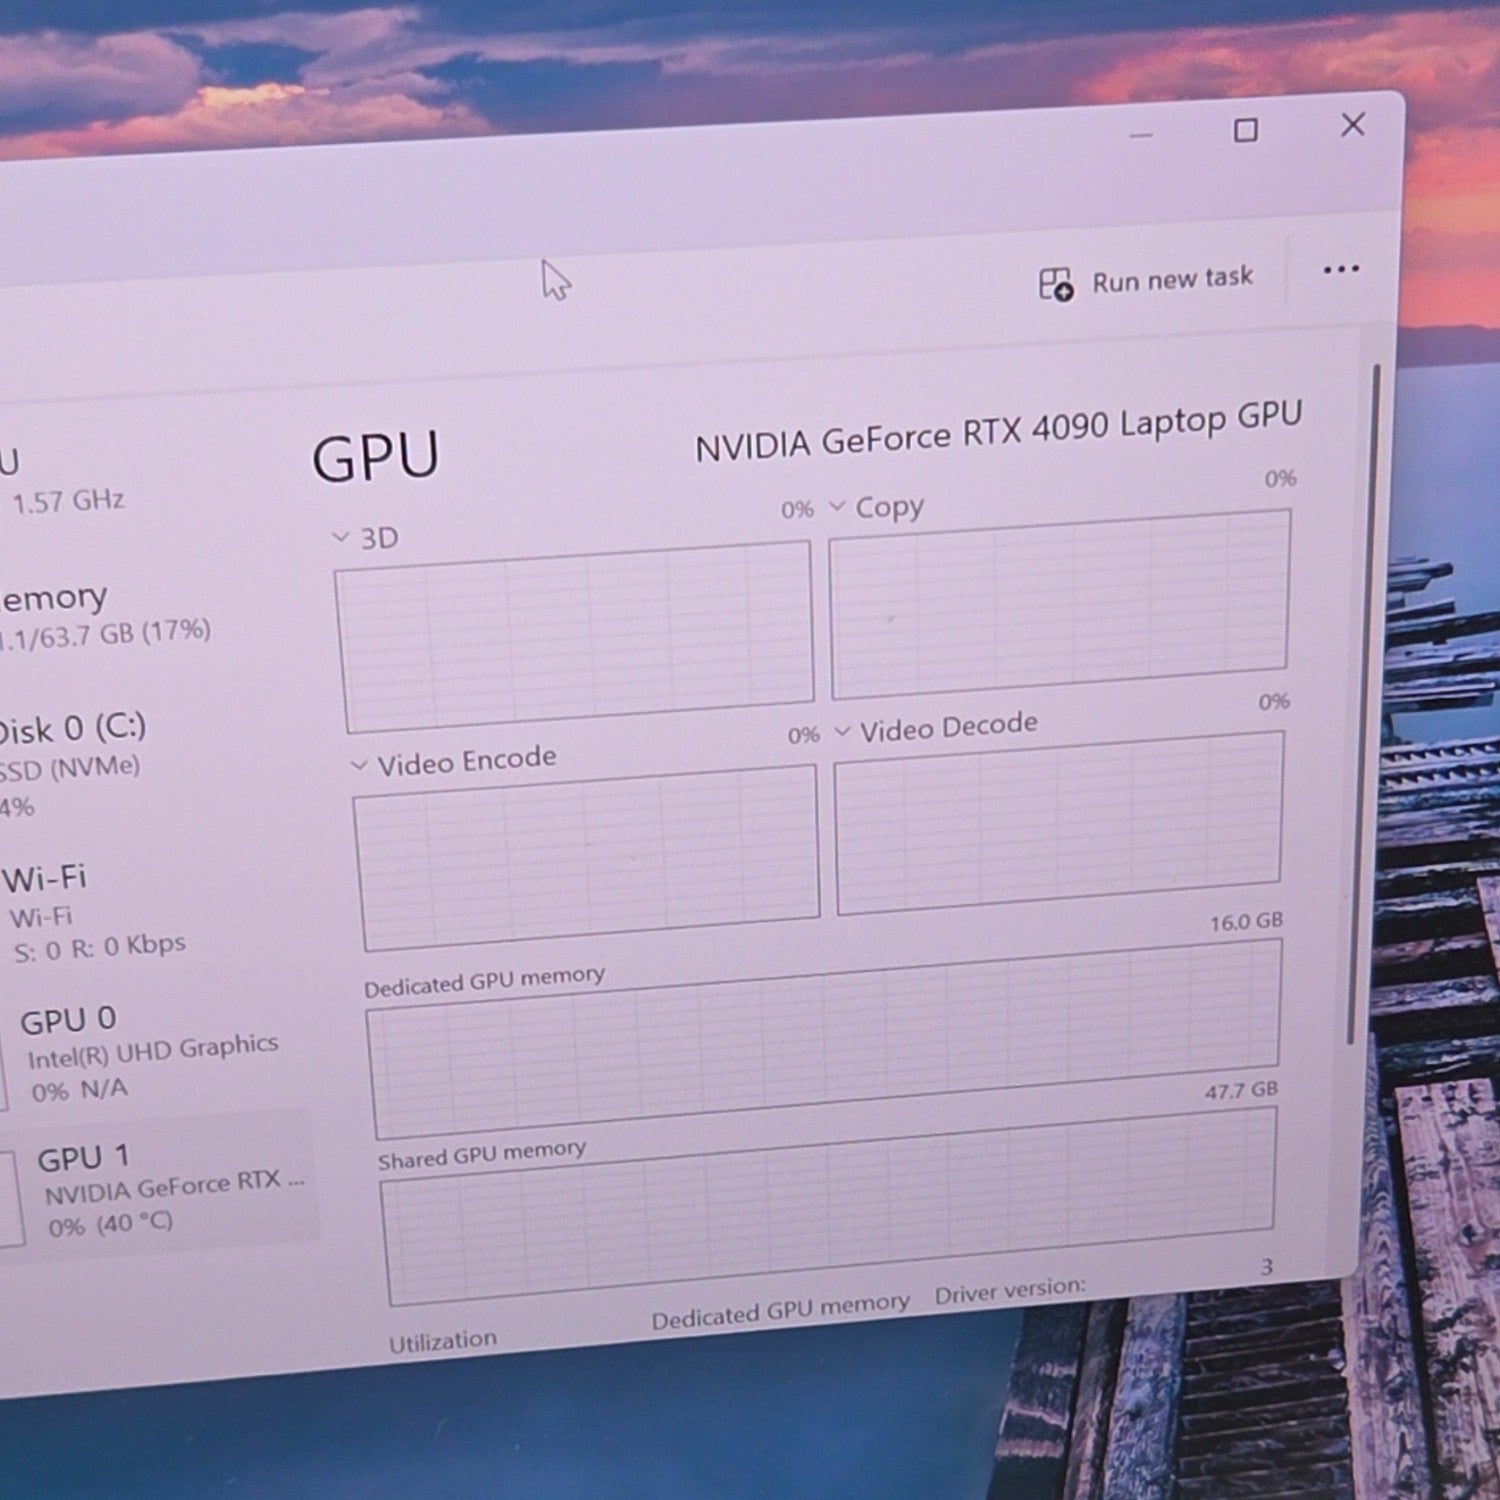Click the Dedicated GPU memory graph
Screen dimensions: 1500x1500
(825, 1038)
